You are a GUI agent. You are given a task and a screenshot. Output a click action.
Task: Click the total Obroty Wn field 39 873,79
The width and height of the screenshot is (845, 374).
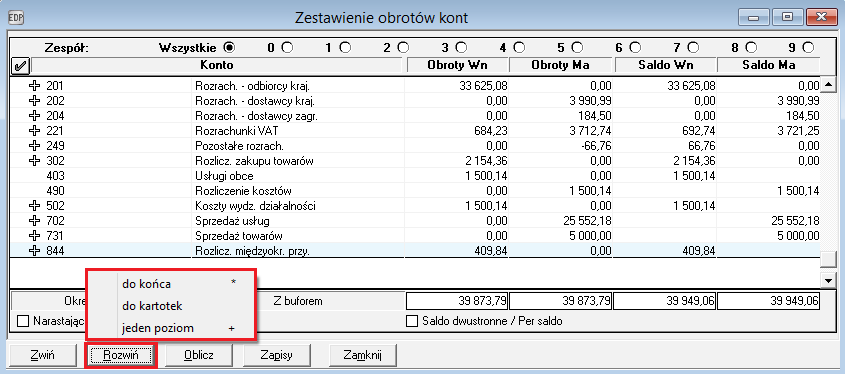tap(457, 301)
